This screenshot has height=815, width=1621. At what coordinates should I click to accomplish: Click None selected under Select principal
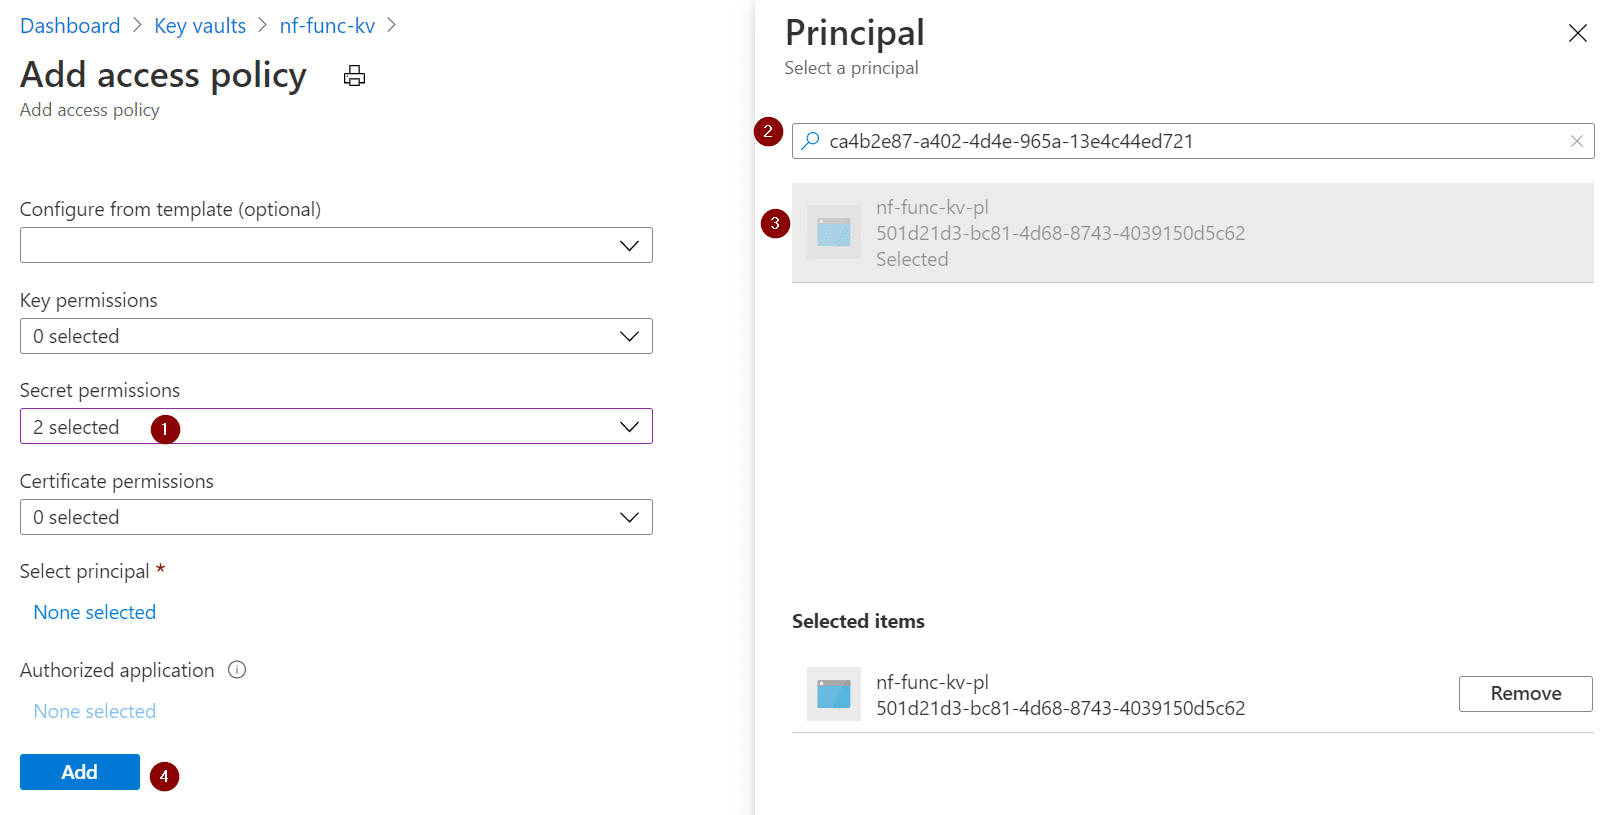[x=95, y=612]
